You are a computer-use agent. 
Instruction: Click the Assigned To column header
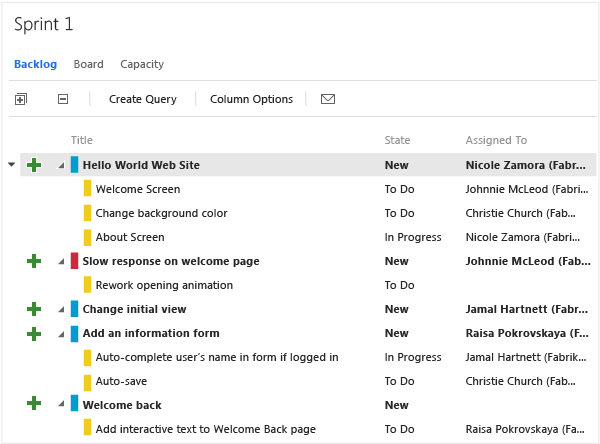coord(496,140)
